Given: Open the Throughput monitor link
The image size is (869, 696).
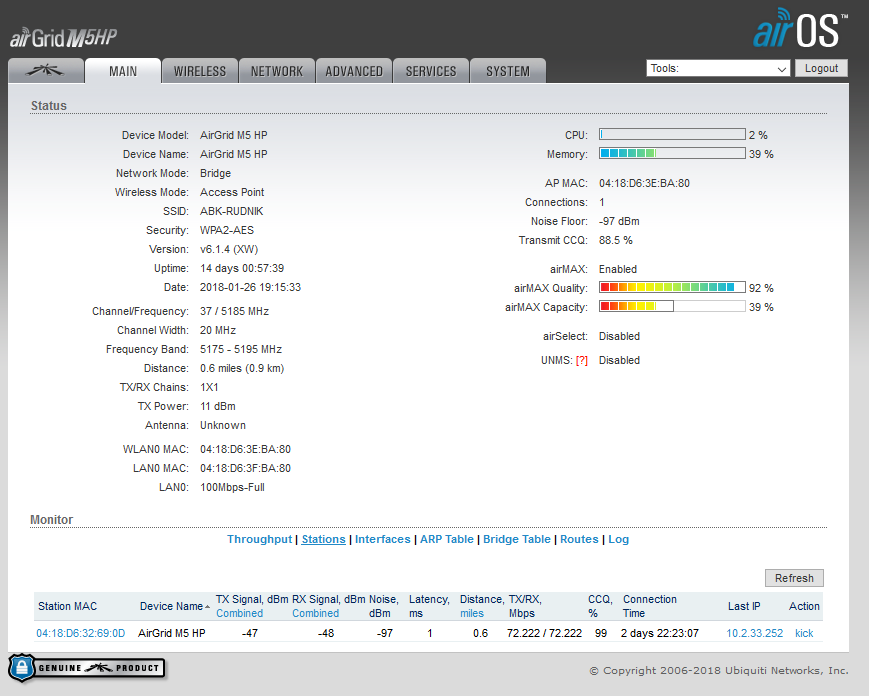Looking at the screenshot, I should pyautogui.click(x=260, y=539).
